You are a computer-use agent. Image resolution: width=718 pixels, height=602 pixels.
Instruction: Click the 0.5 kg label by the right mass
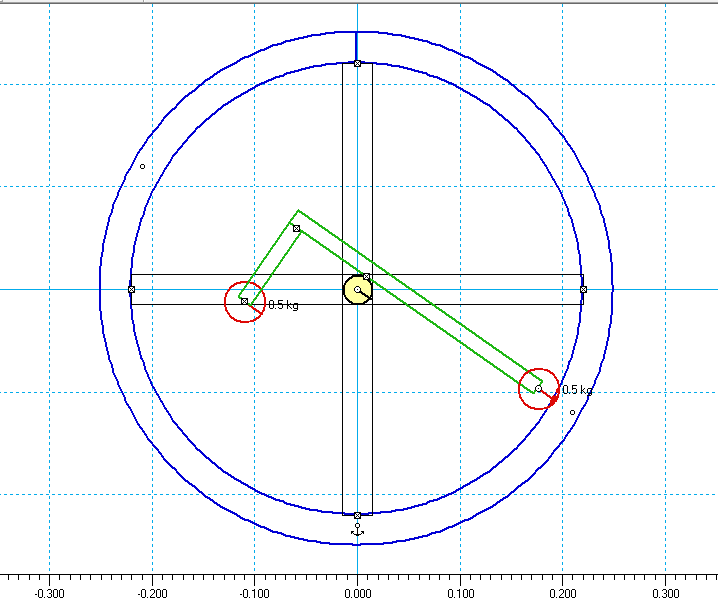[577, 390]
